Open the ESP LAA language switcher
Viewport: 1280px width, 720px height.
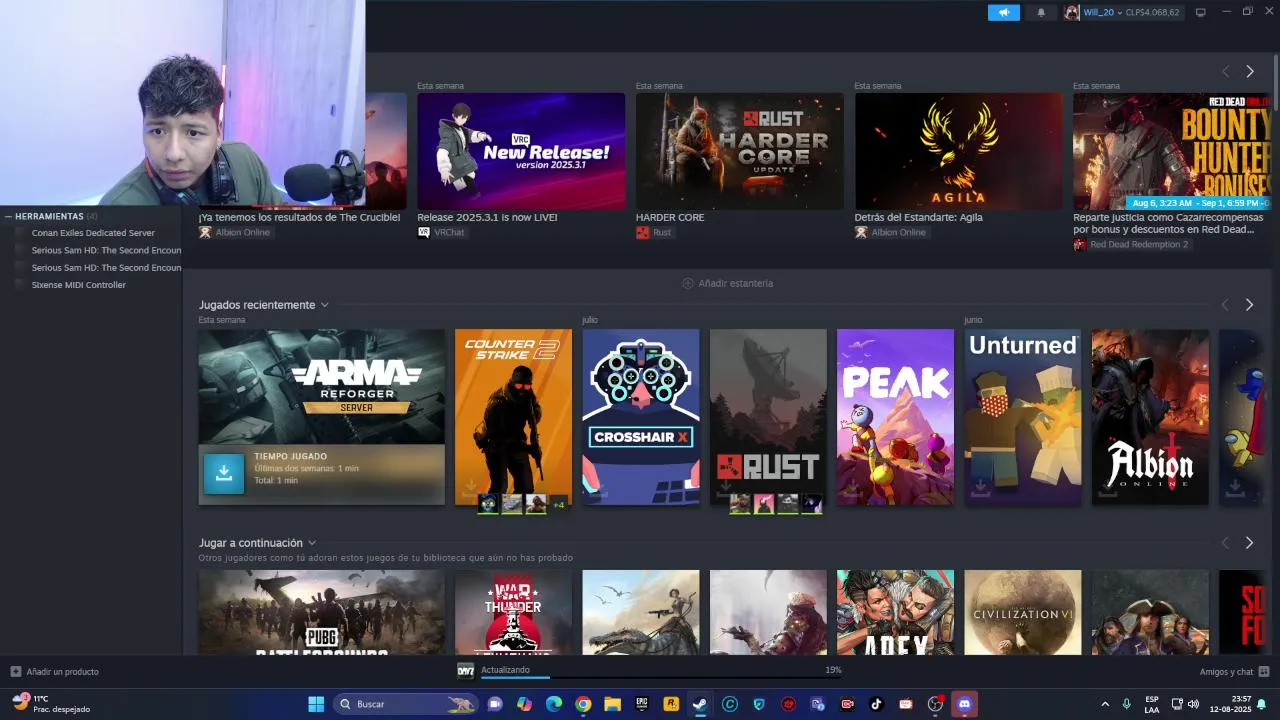pos(1152,704)
